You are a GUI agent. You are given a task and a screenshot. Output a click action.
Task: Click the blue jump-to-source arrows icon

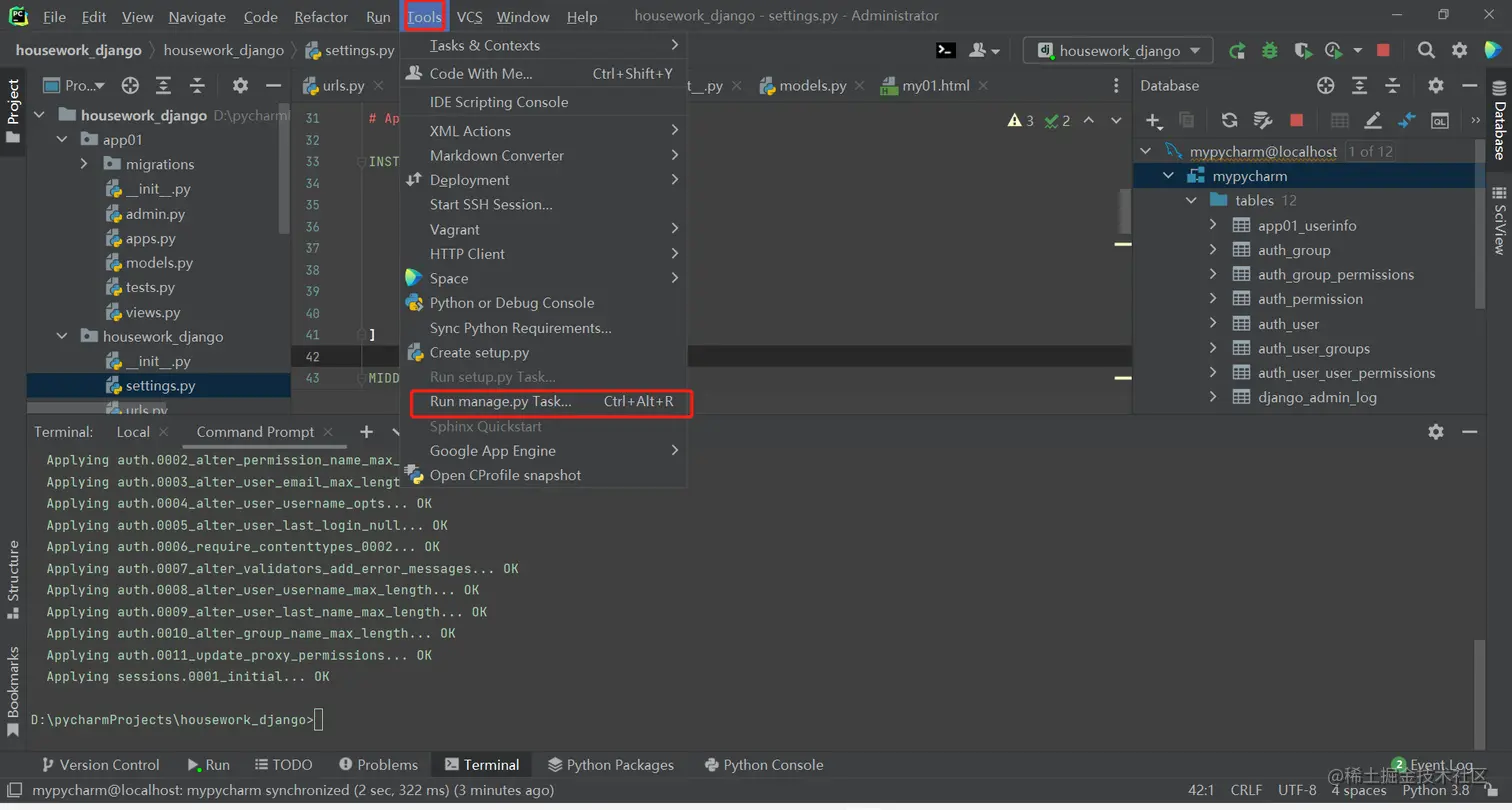pos(1406,121)
